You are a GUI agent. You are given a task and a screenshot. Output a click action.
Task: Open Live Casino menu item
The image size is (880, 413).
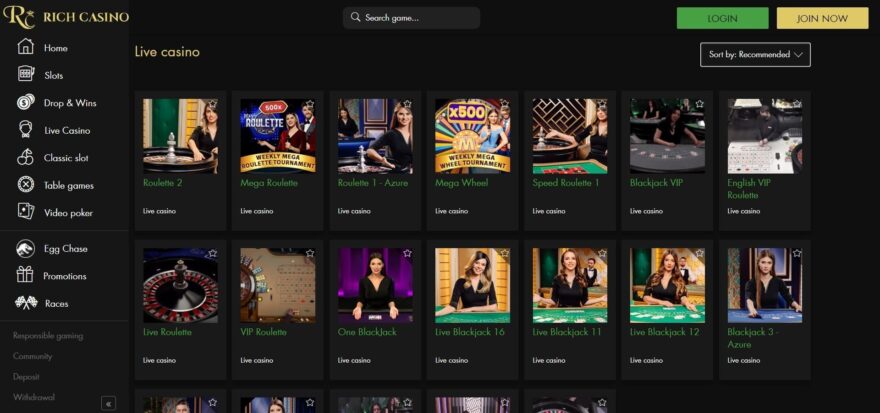click(66, 130)
